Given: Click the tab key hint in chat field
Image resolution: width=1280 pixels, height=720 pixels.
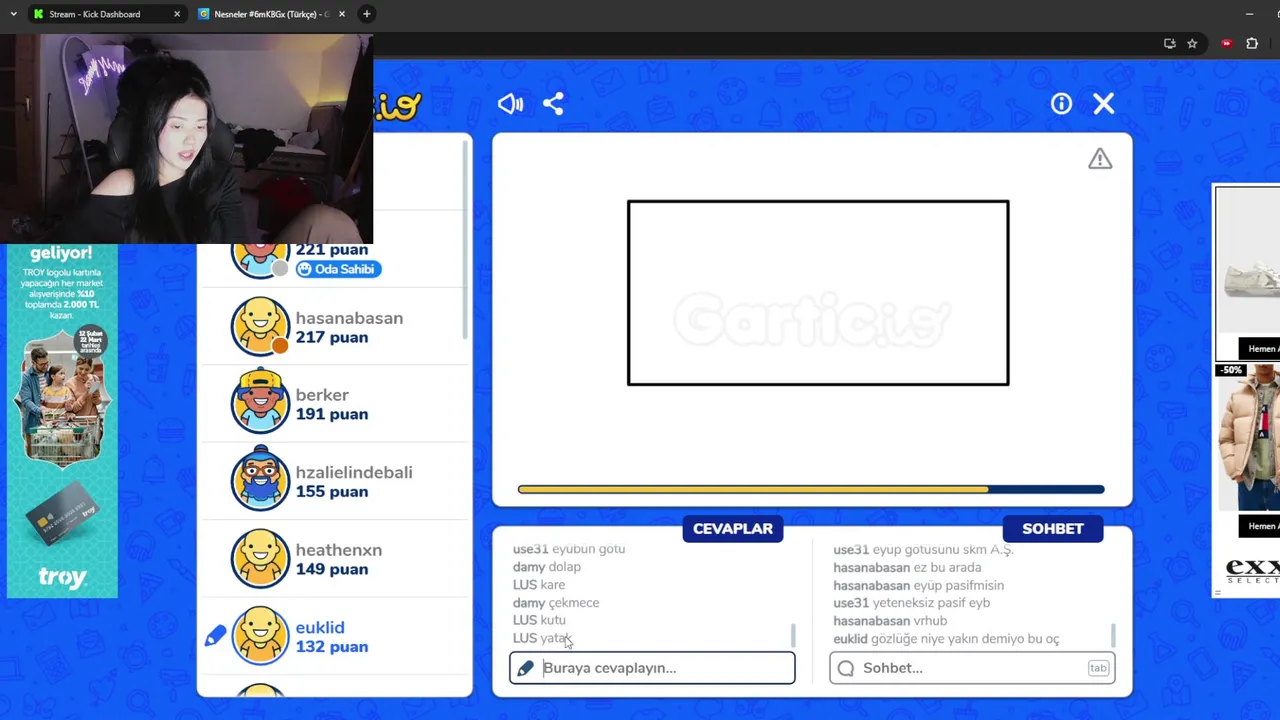Looking at the screenshot, I should (1098, 668).
